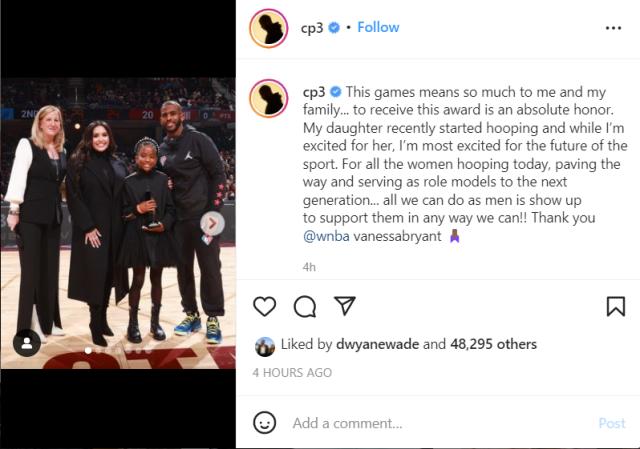Submit comment with Post button
This screenshot has height=449, width=640.
611,423
